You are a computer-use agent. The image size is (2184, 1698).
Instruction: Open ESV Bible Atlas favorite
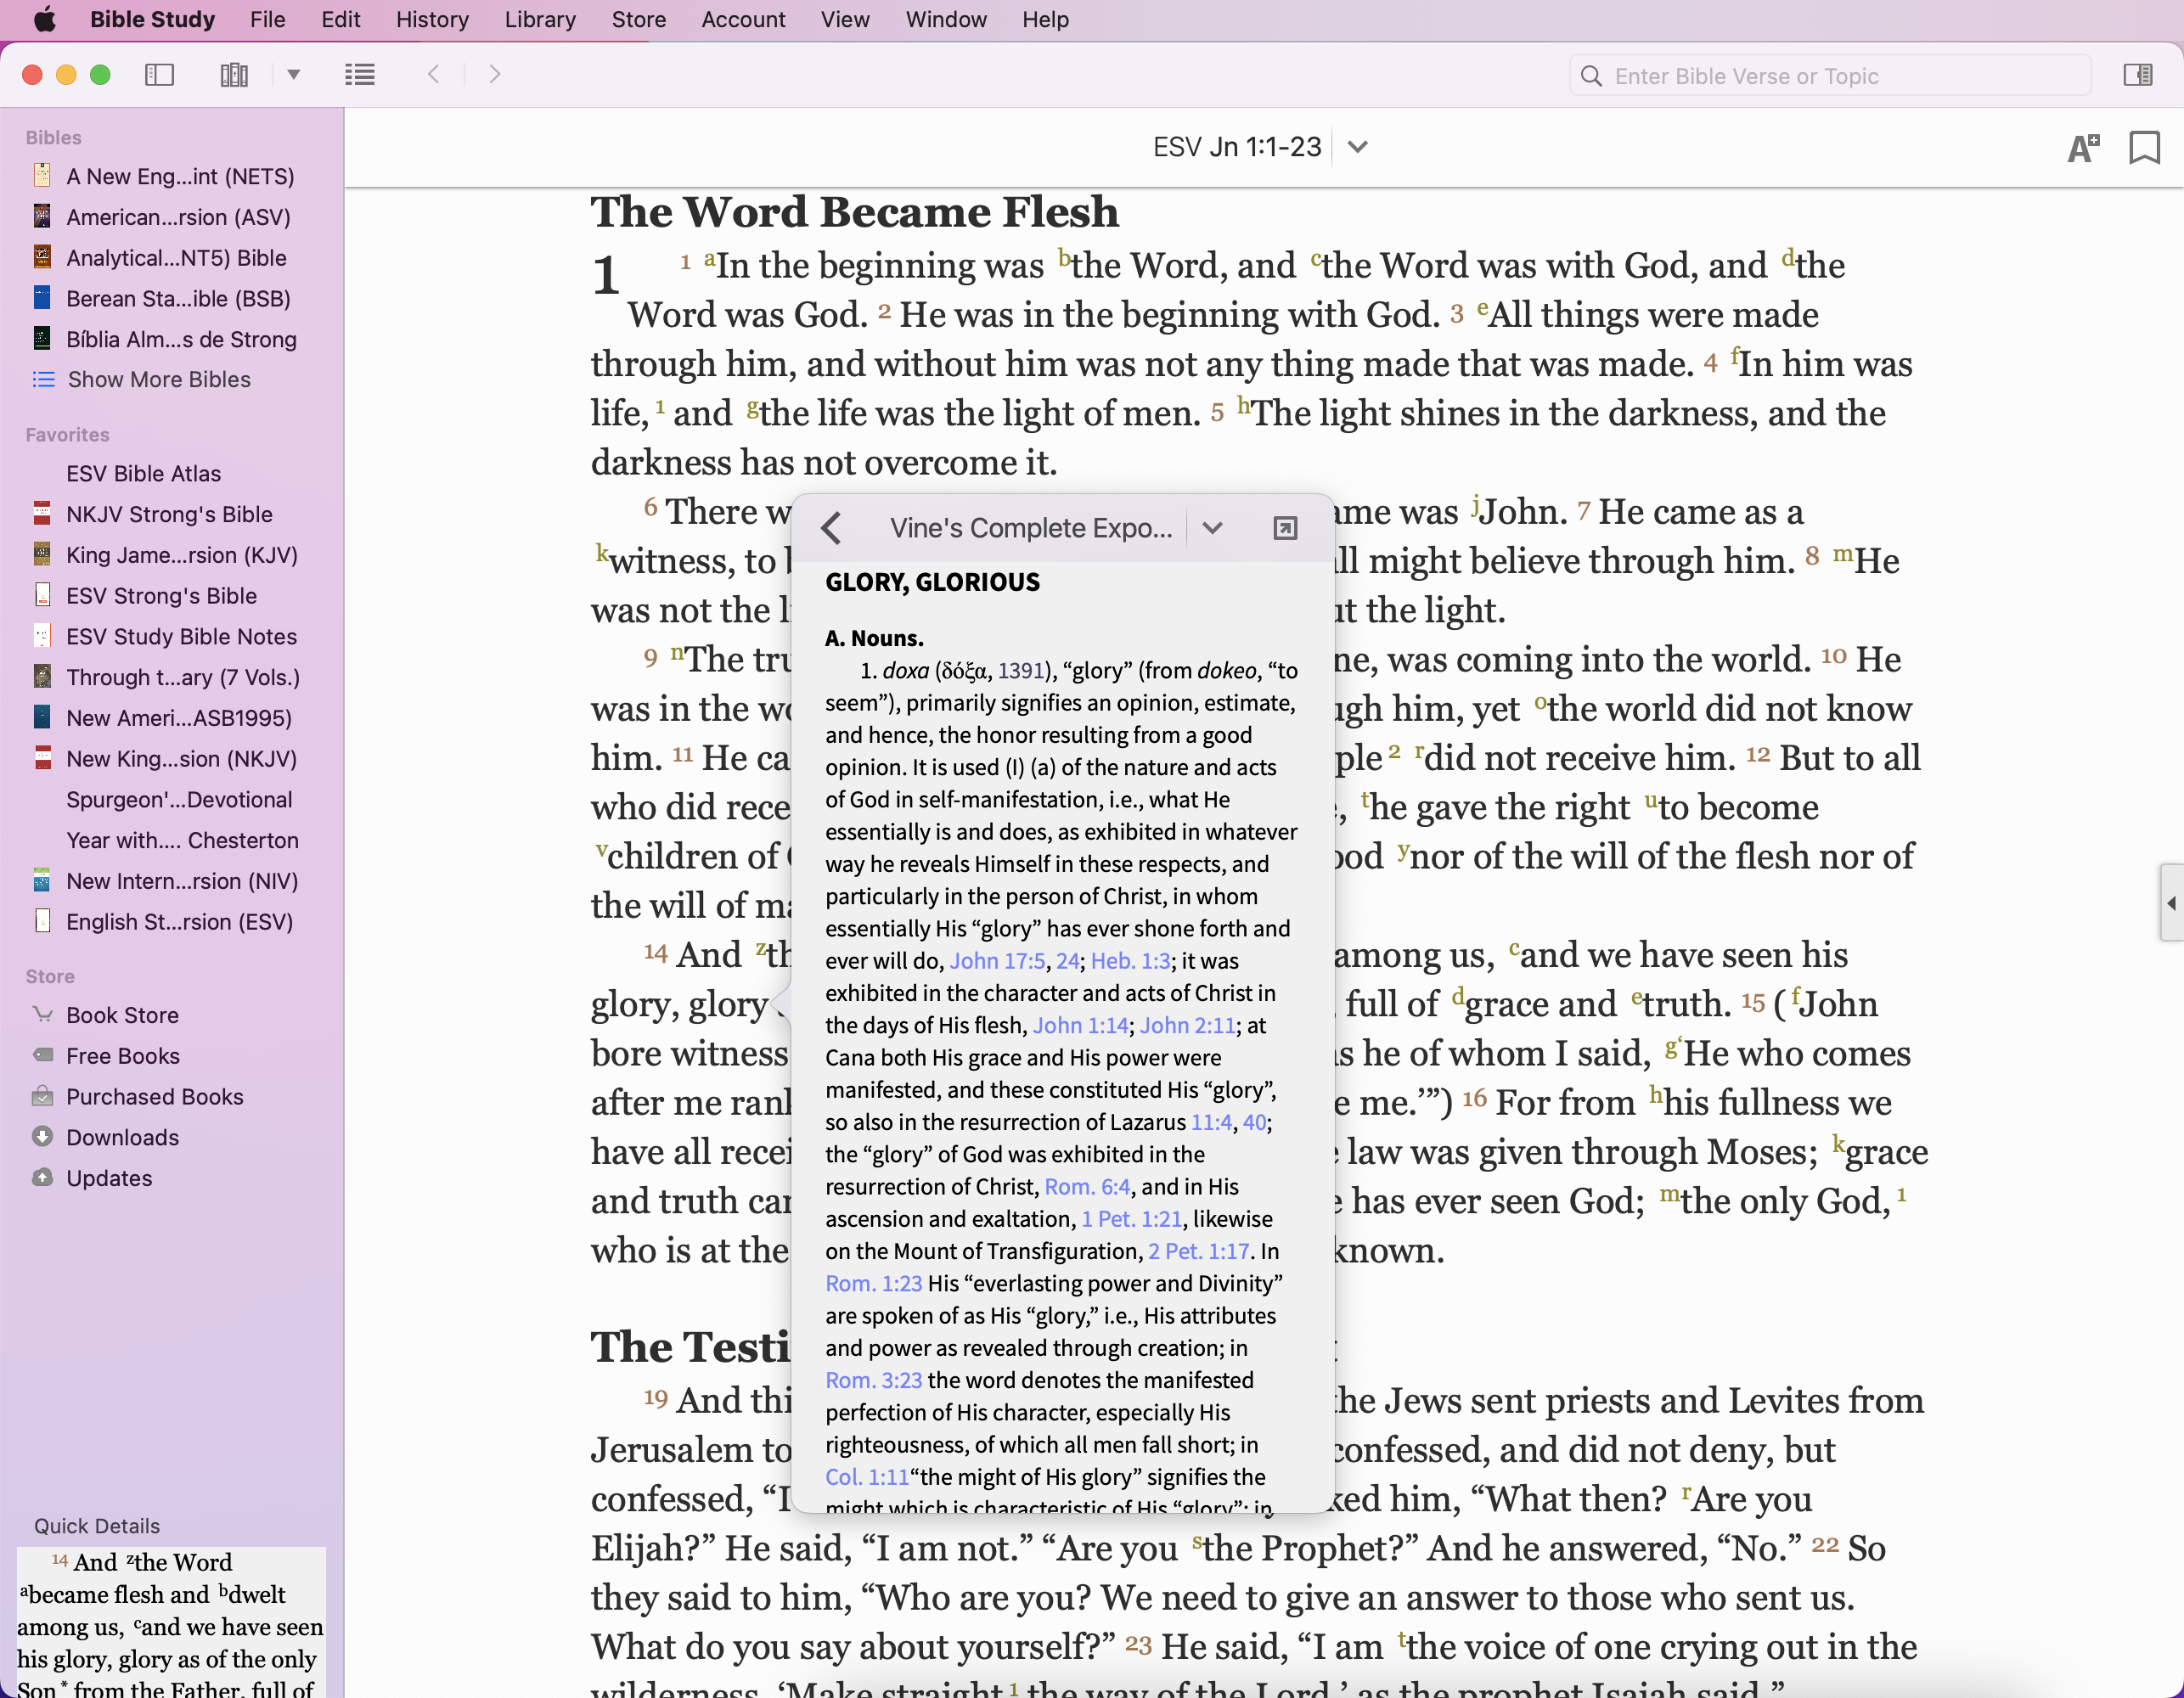click(143, 474)
